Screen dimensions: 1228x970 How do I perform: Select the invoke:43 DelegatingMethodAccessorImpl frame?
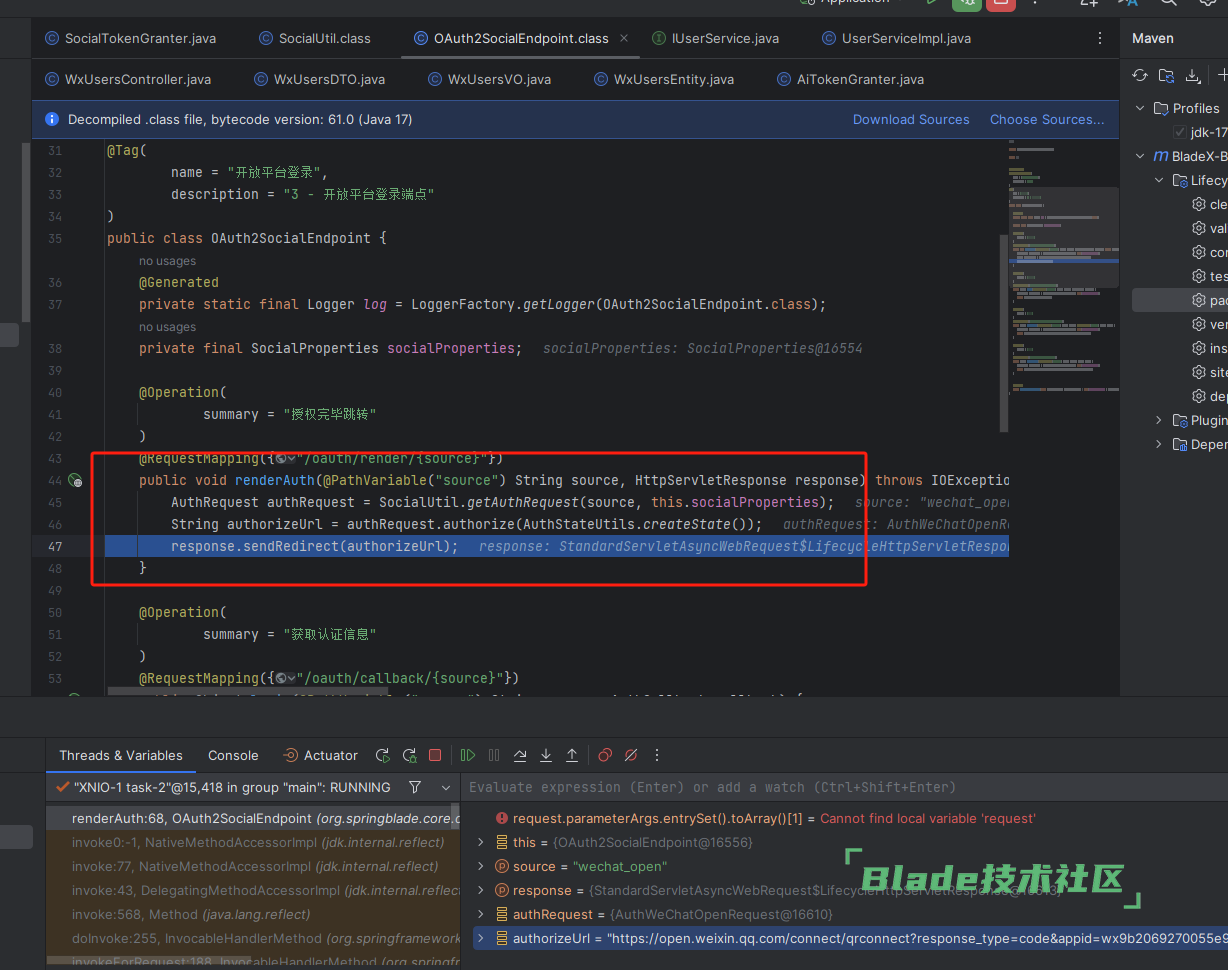(254, 890)
